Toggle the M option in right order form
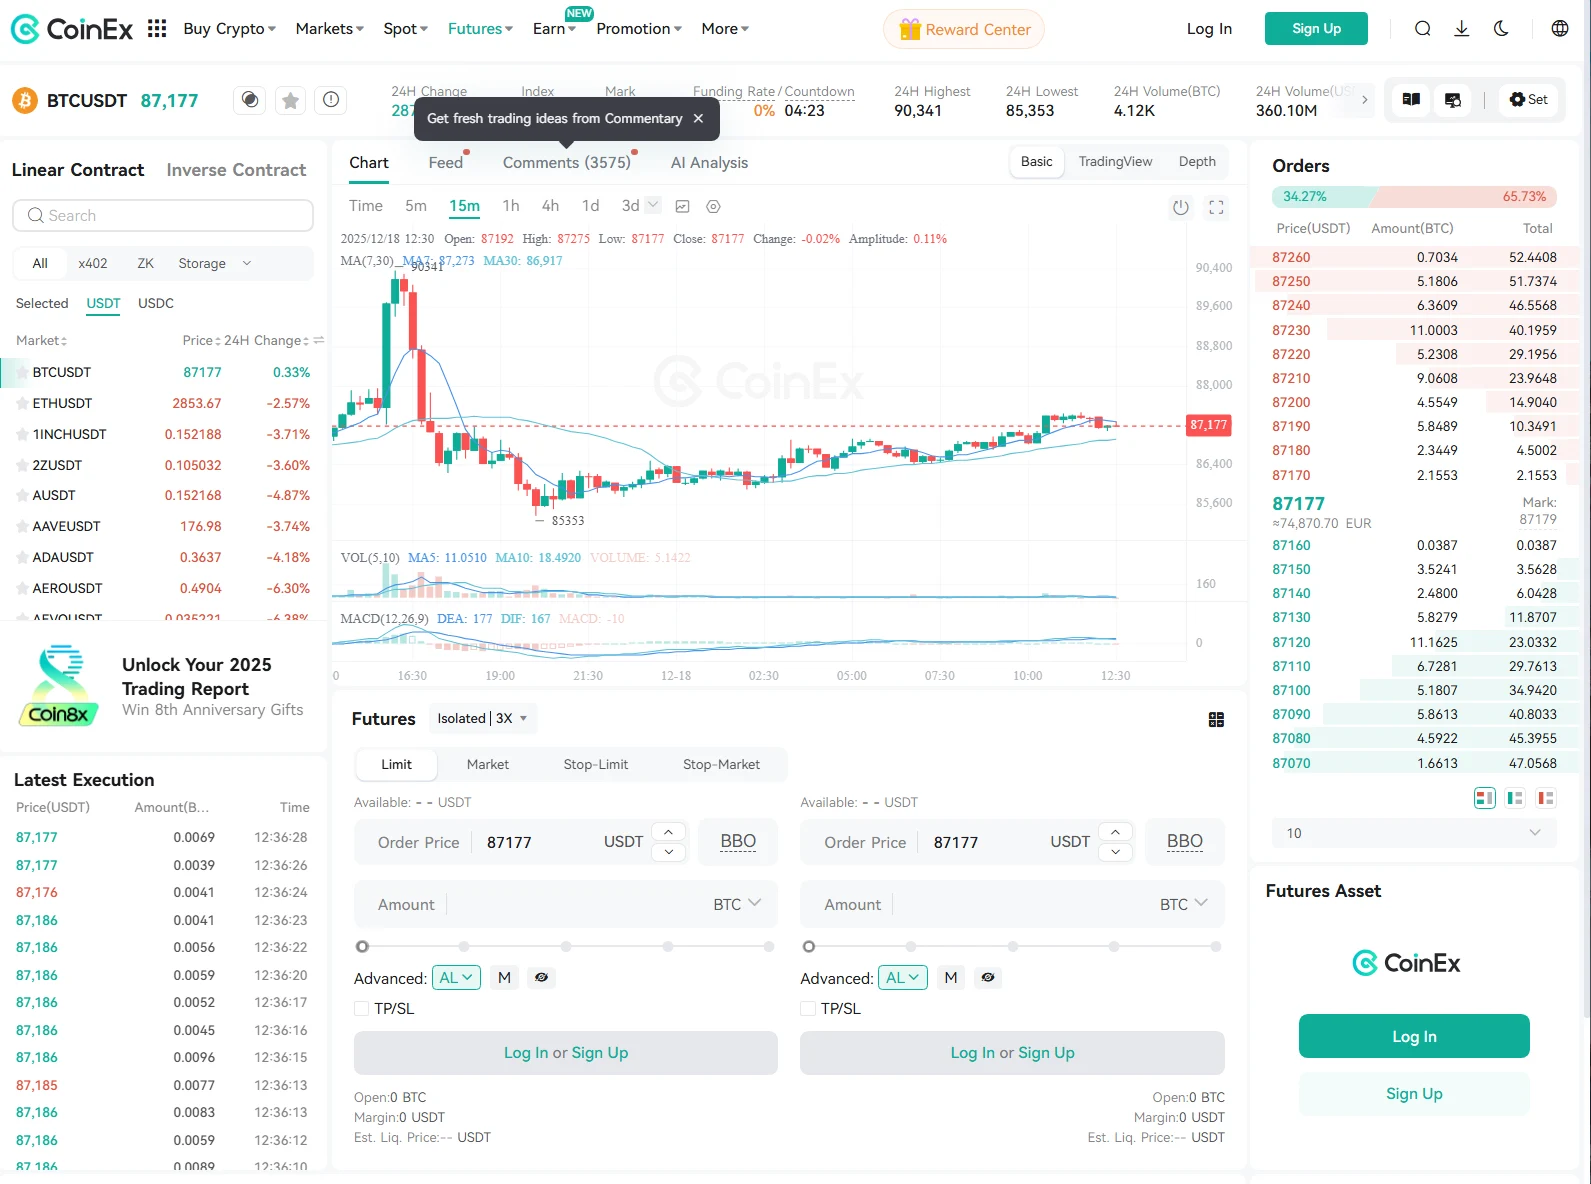 click(950, 978)
